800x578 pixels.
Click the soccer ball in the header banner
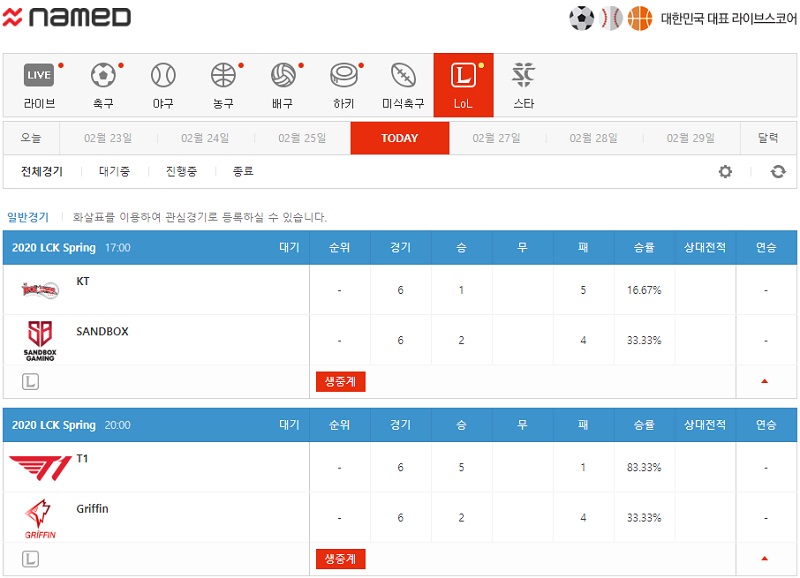(582, 18)
